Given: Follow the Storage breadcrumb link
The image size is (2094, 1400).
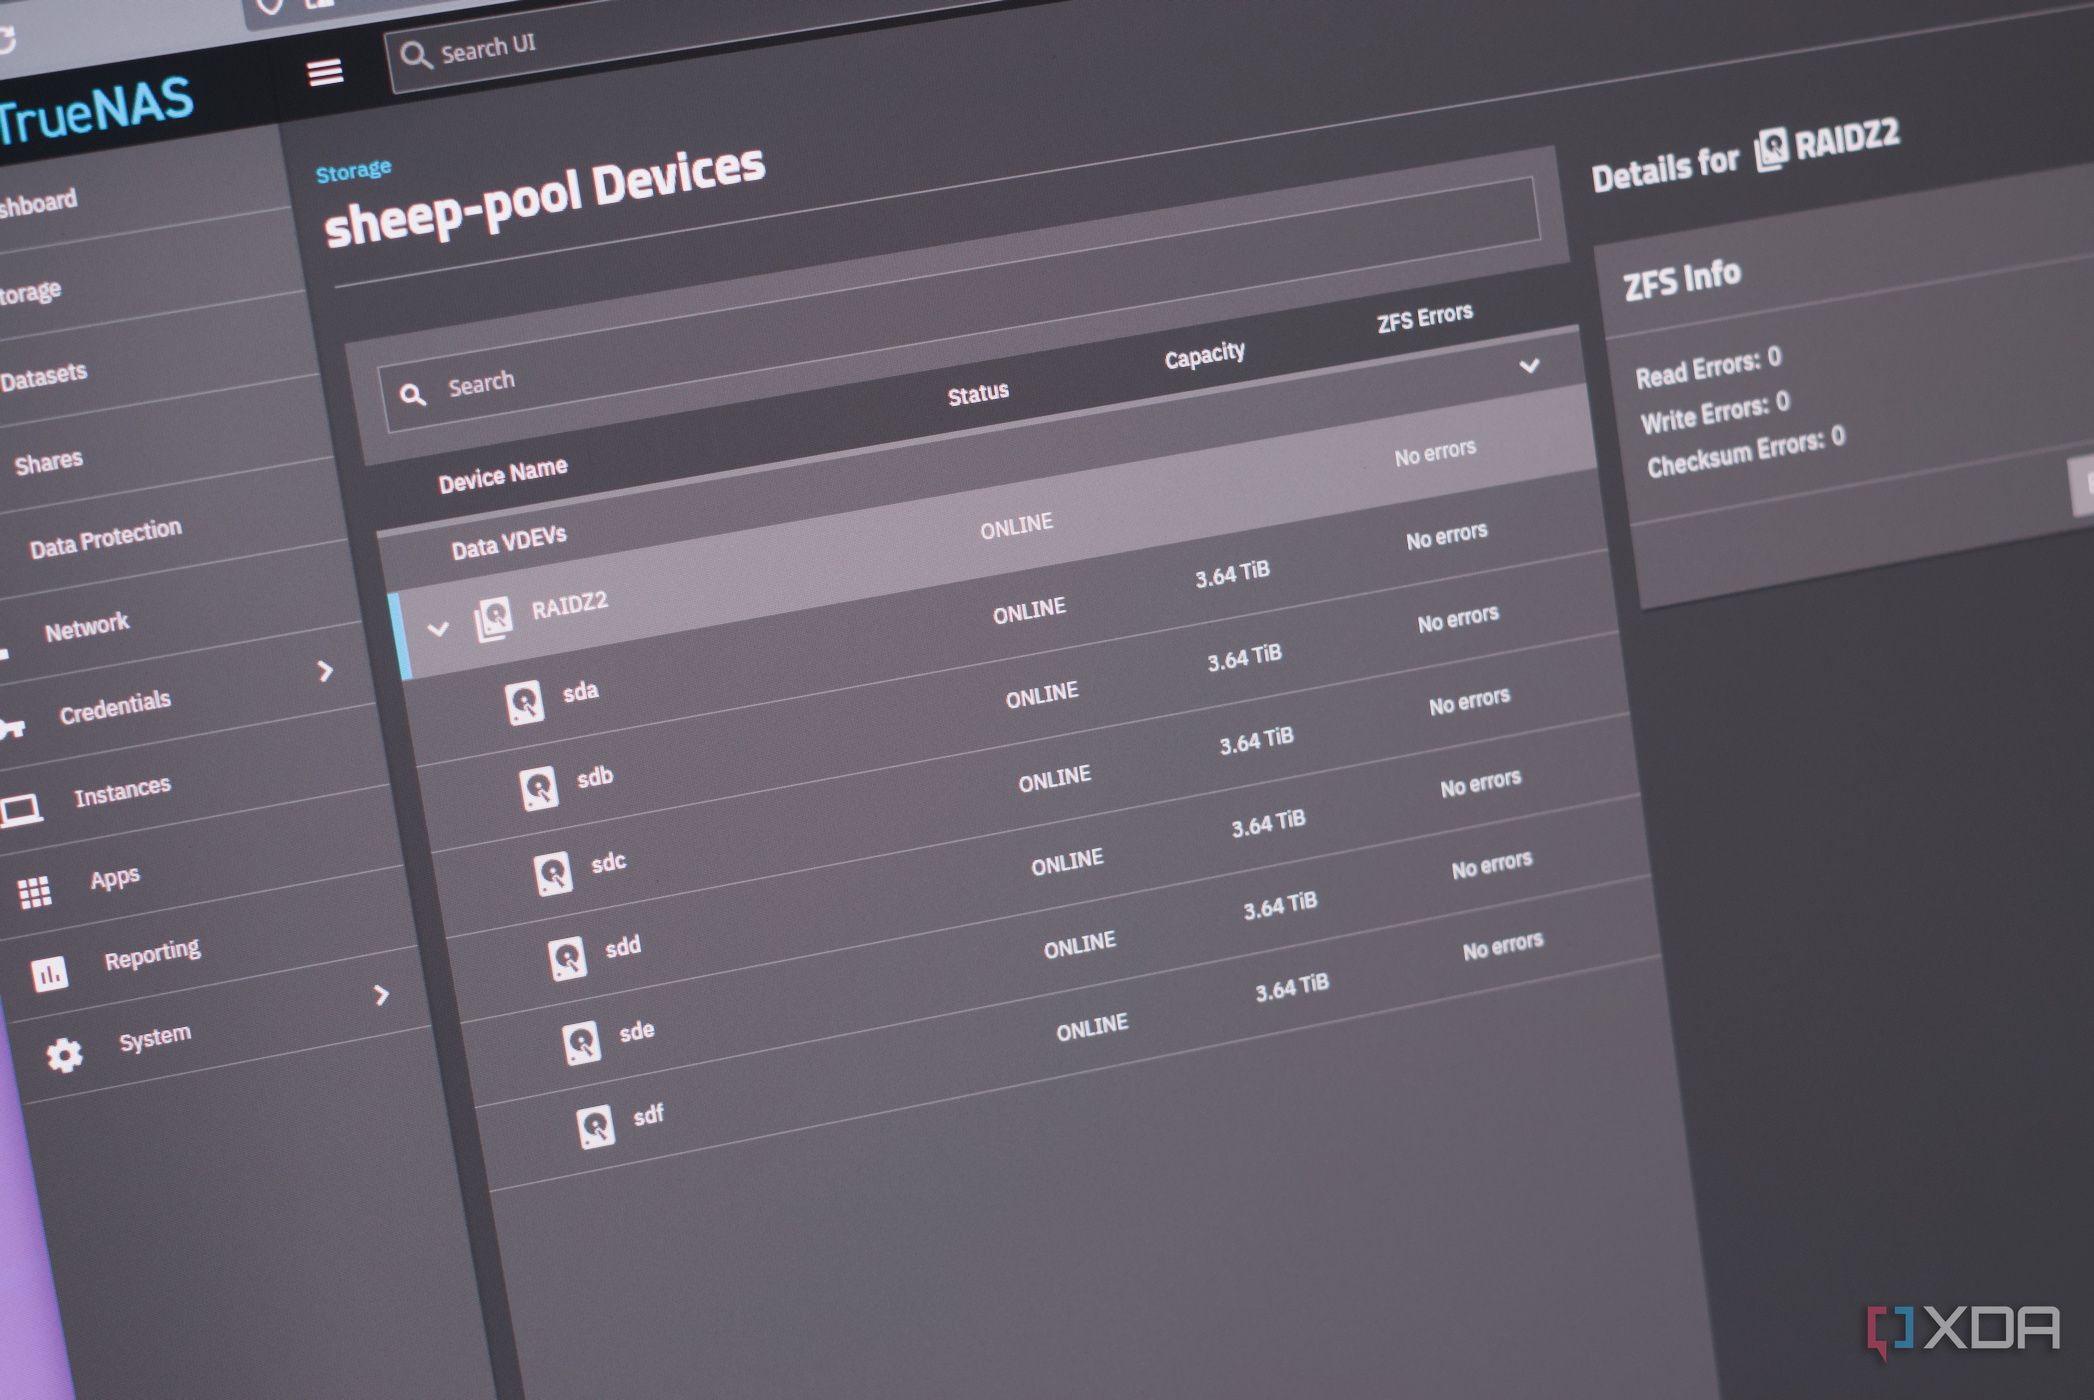Looking at the screenshot, I should pyautogui.click(x=353, y=171).
